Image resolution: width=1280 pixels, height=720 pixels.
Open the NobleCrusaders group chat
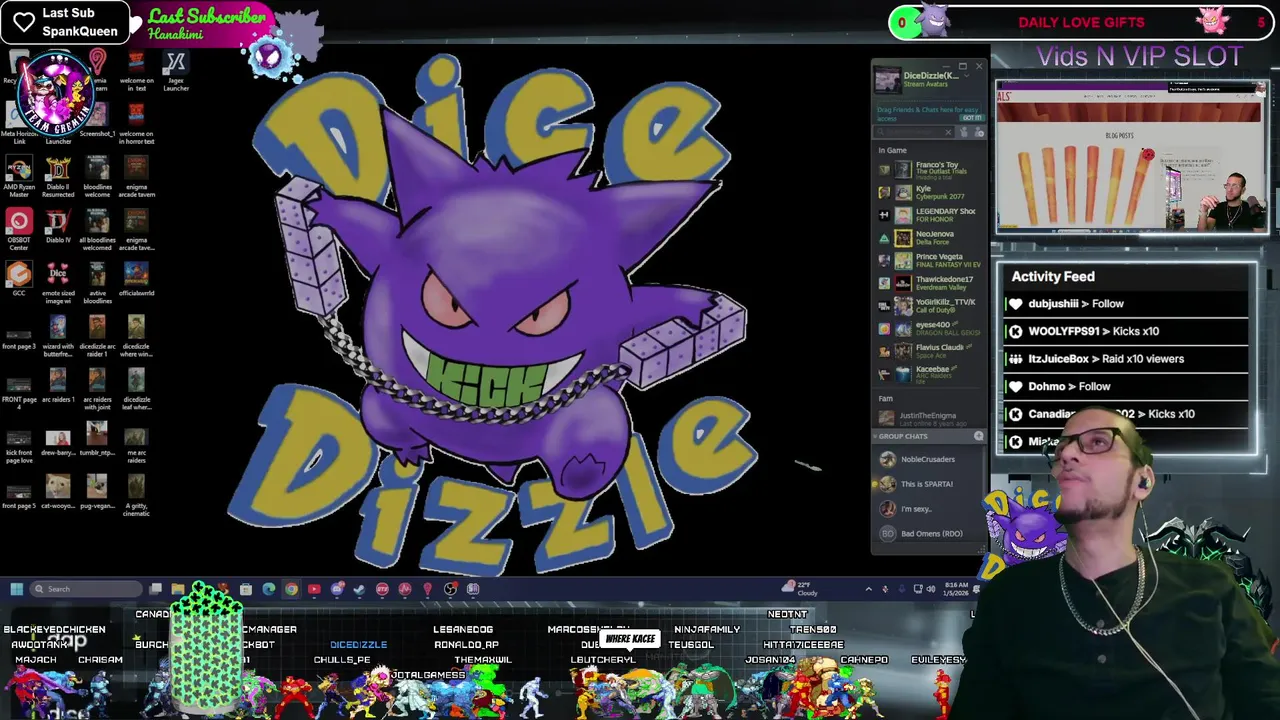pyautogui.click(x=930, y=459)
